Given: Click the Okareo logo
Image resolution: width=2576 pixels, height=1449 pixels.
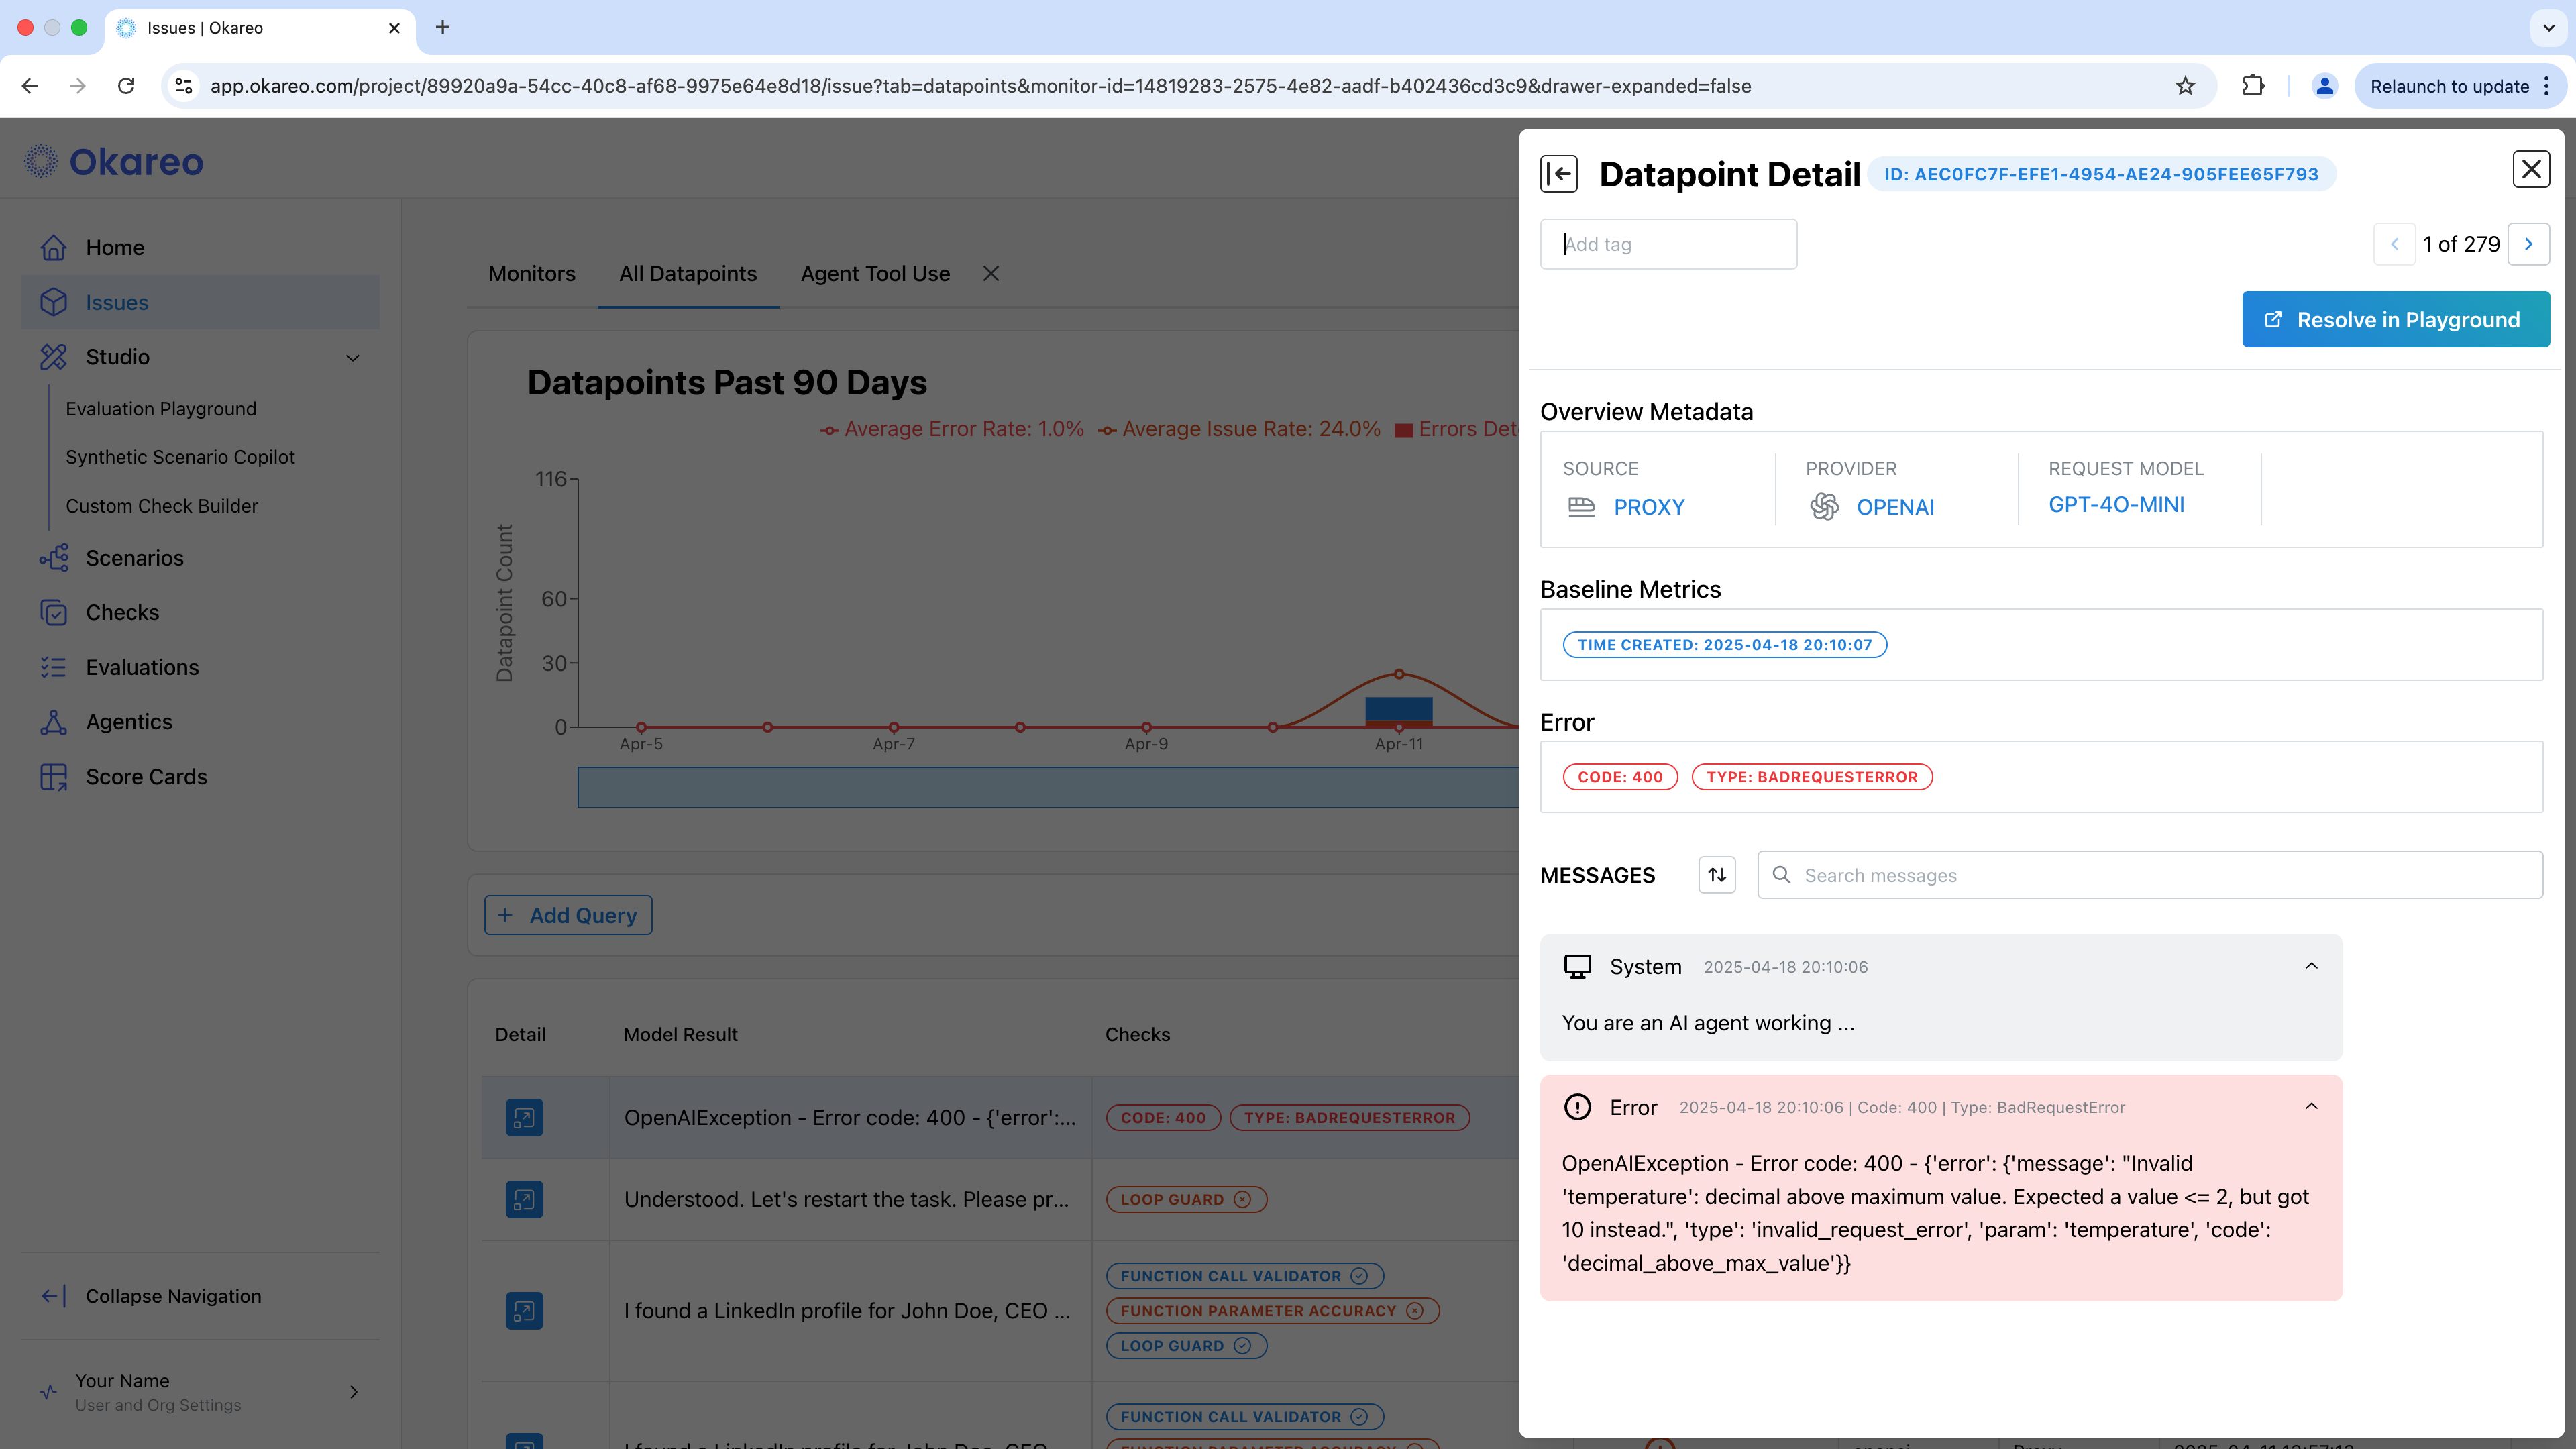Looking at the screenshot, I should pos(114,161).
